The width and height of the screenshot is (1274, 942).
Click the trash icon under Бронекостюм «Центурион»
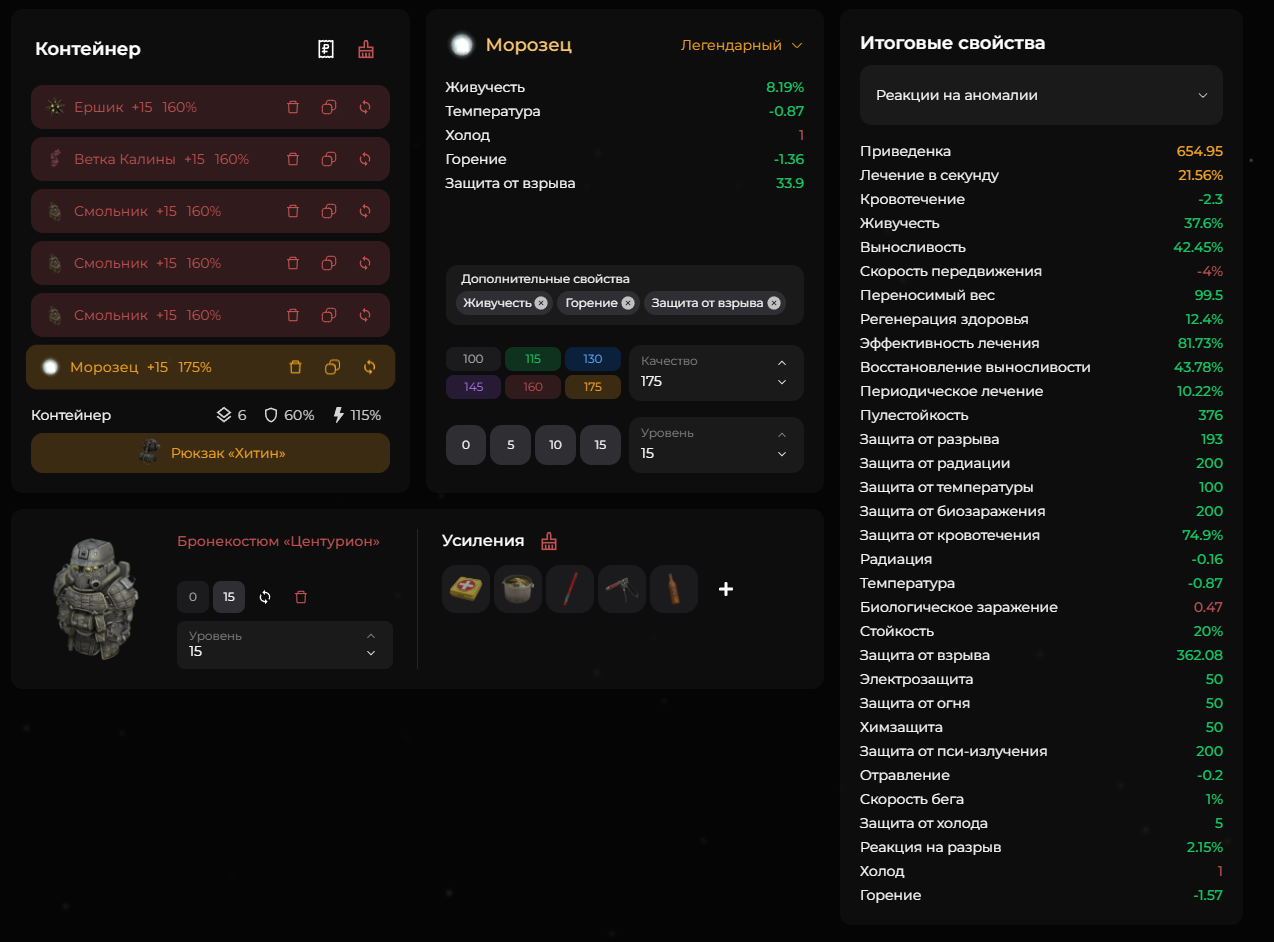(301, 597)
